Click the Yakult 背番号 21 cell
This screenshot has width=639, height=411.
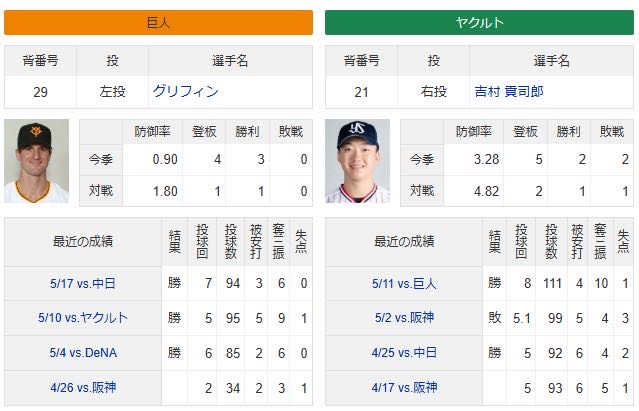361,92
